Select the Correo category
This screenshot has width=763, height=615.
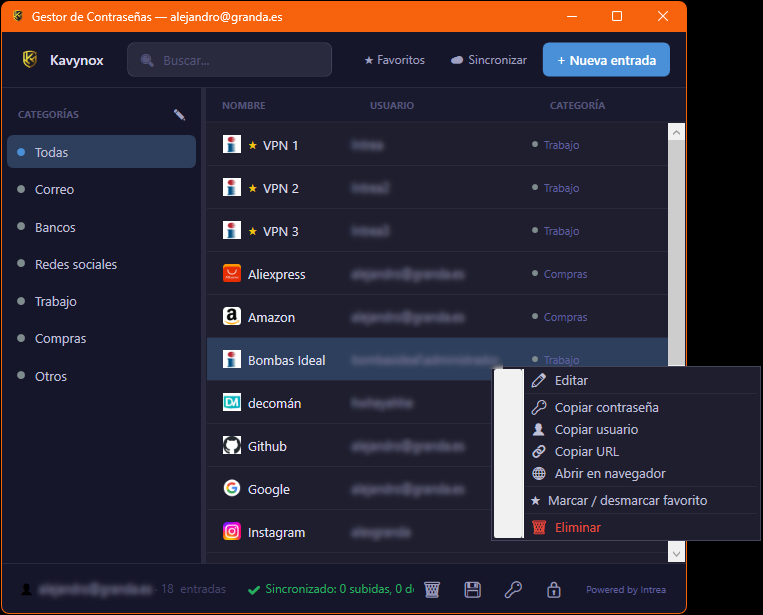(x=101, y=189)
